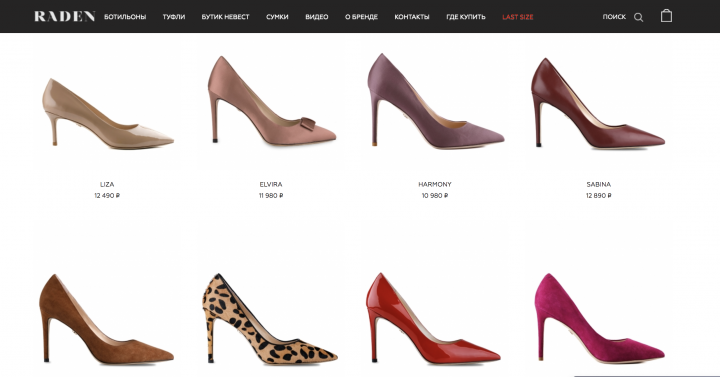
Task: View the fuchsia suede pump image
Action: pyautogui.click(x=600, y=318)
